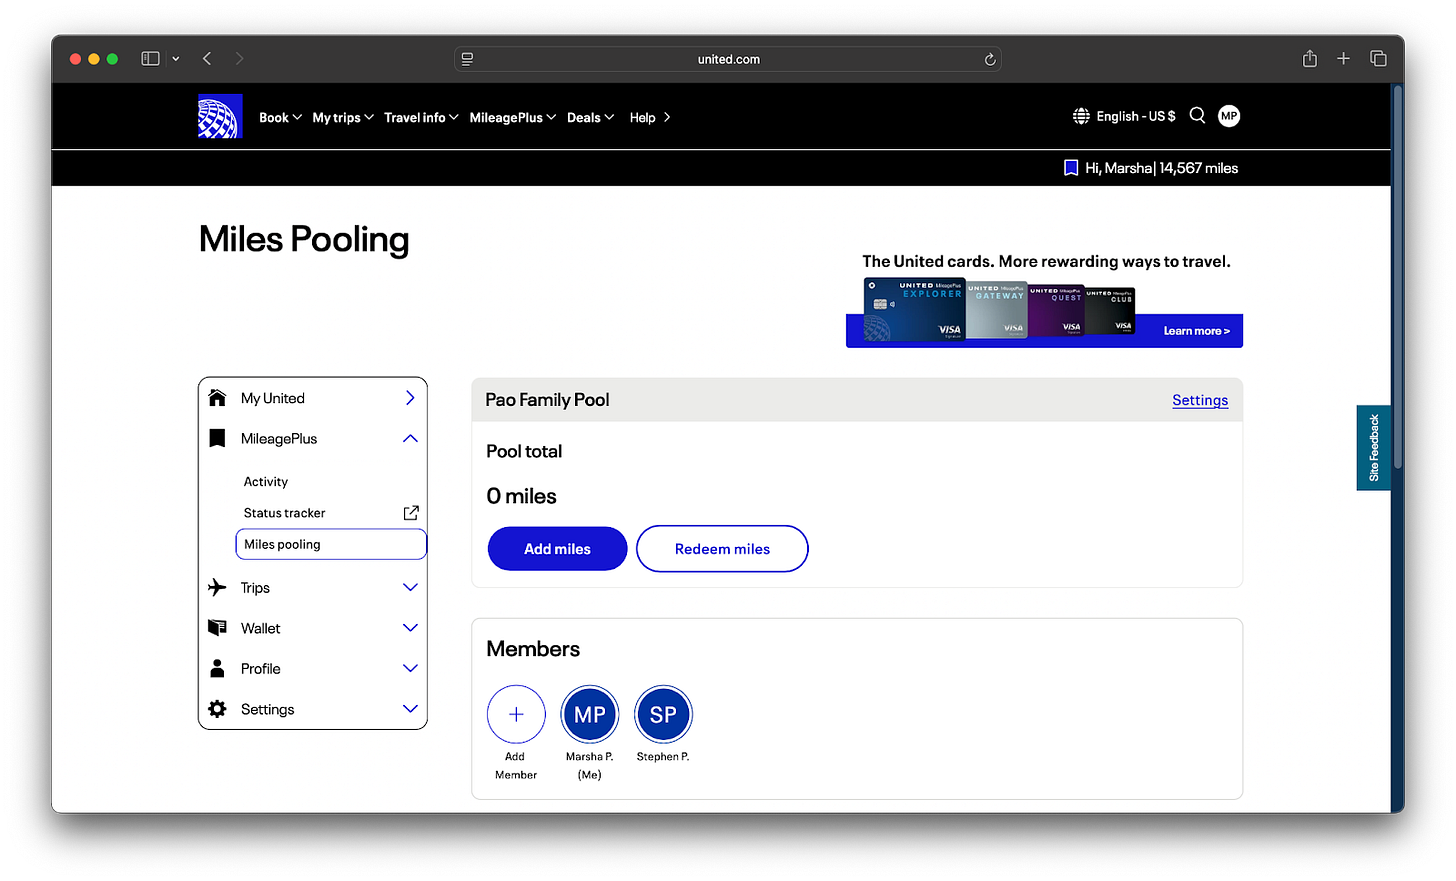This screenshot has height=881, width=1456.
Task: Click the Add Member label
Action: coord(516,766)
